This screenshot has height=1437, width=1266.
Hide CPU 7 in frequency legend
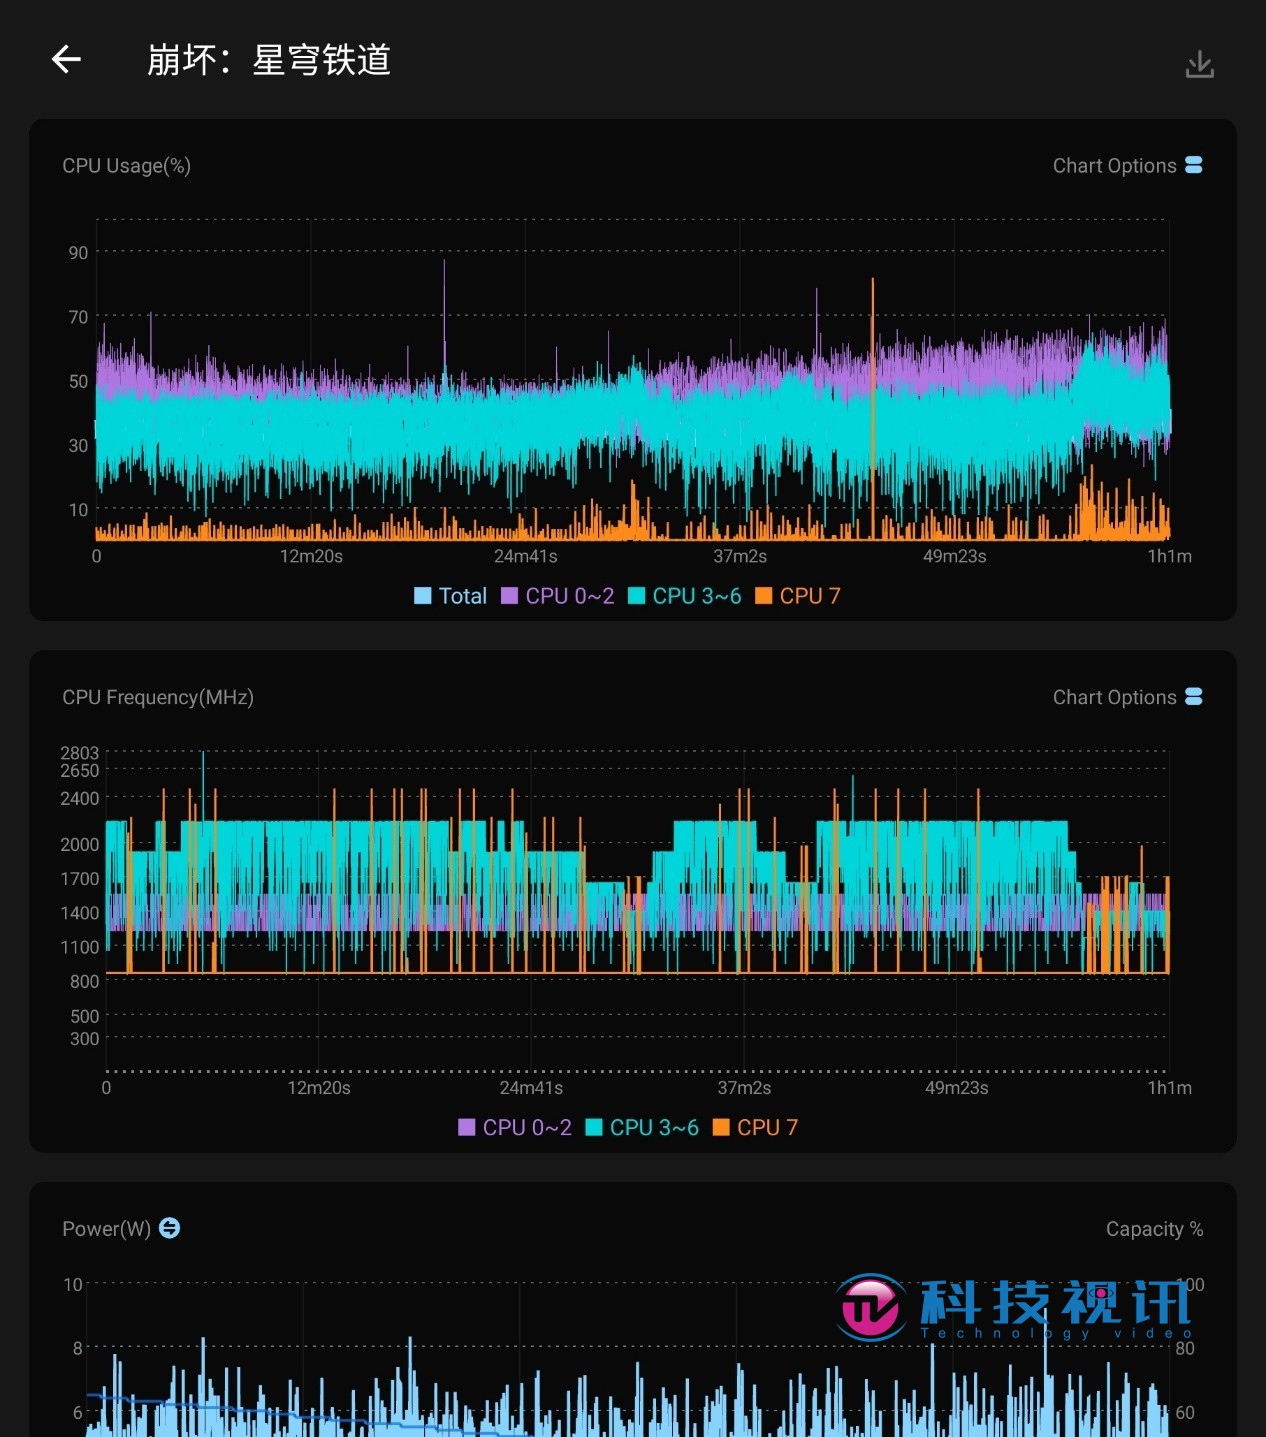755,1127
